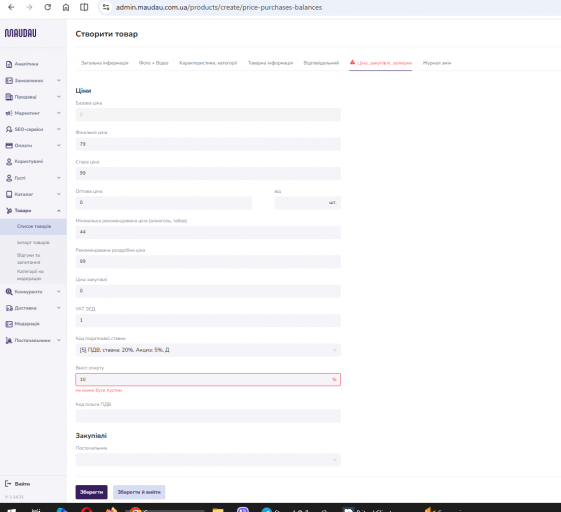Screen dimensions: 561x512
Task: Click the Оптова ціна field
Action: (x=164, y=203)
